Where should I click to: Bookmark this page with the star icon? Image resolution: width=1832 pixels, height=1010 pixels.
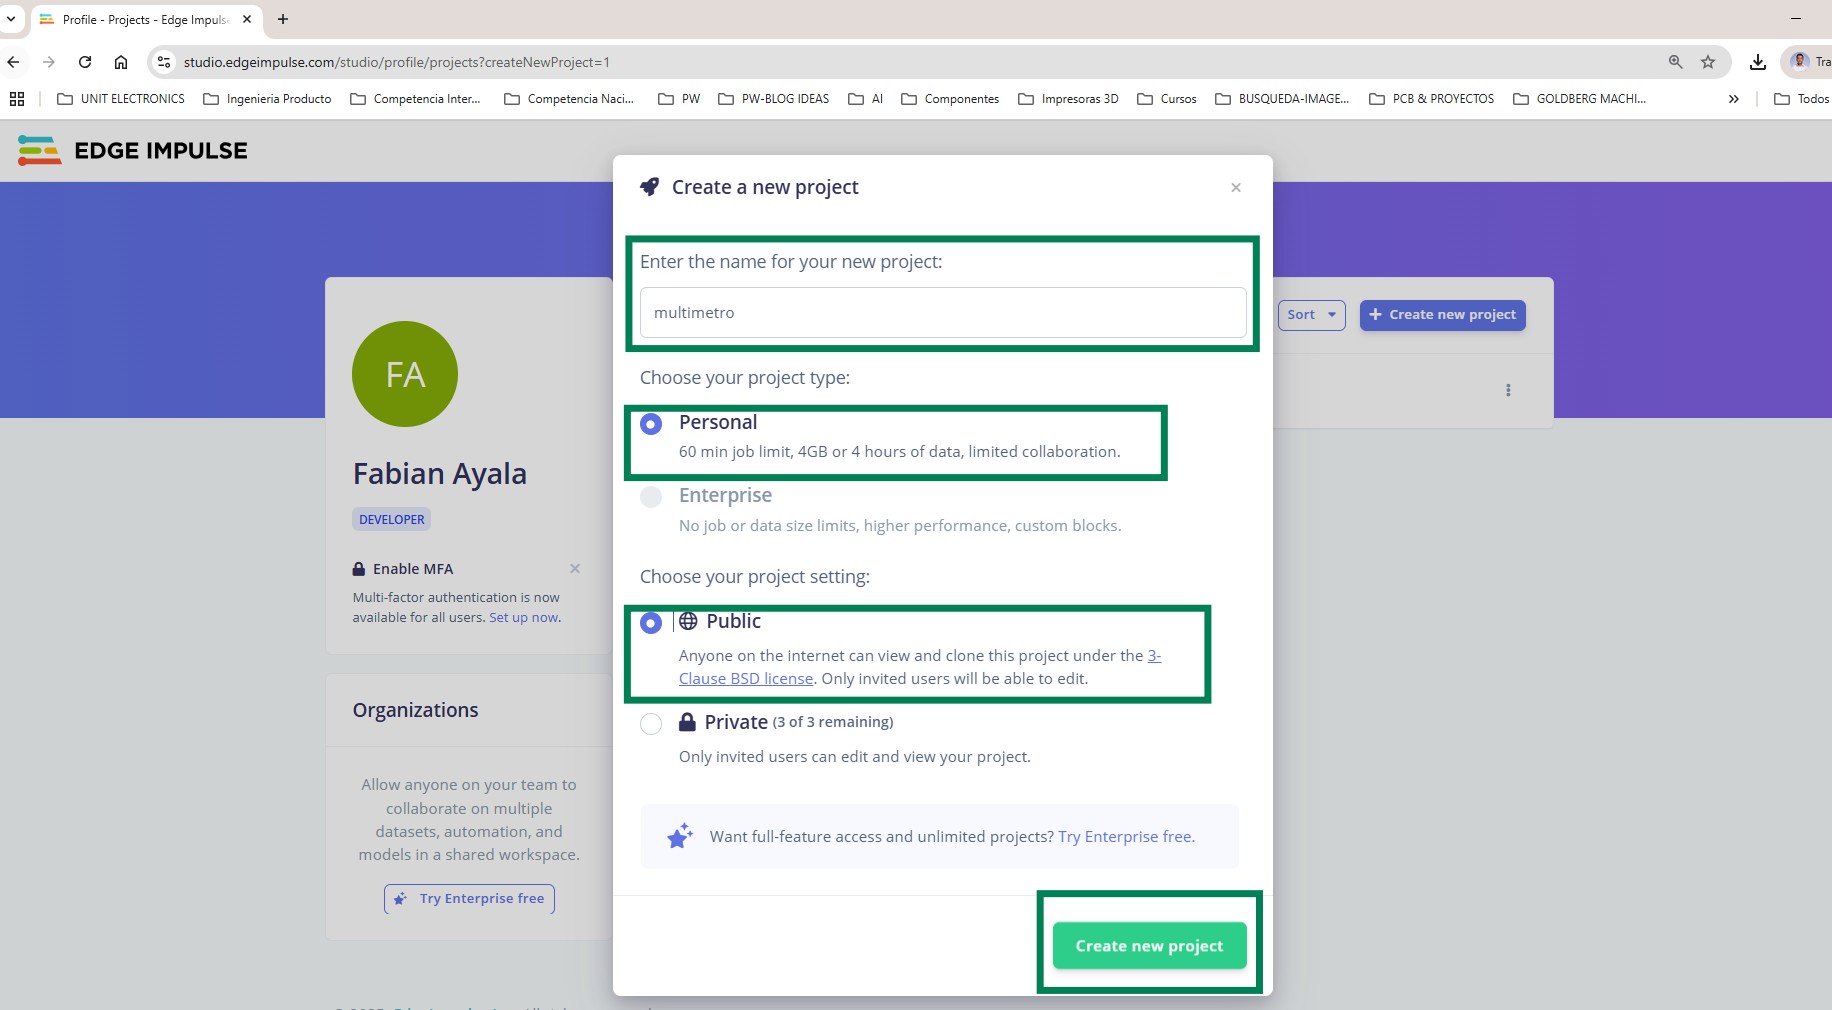(x=1708, y=62)
